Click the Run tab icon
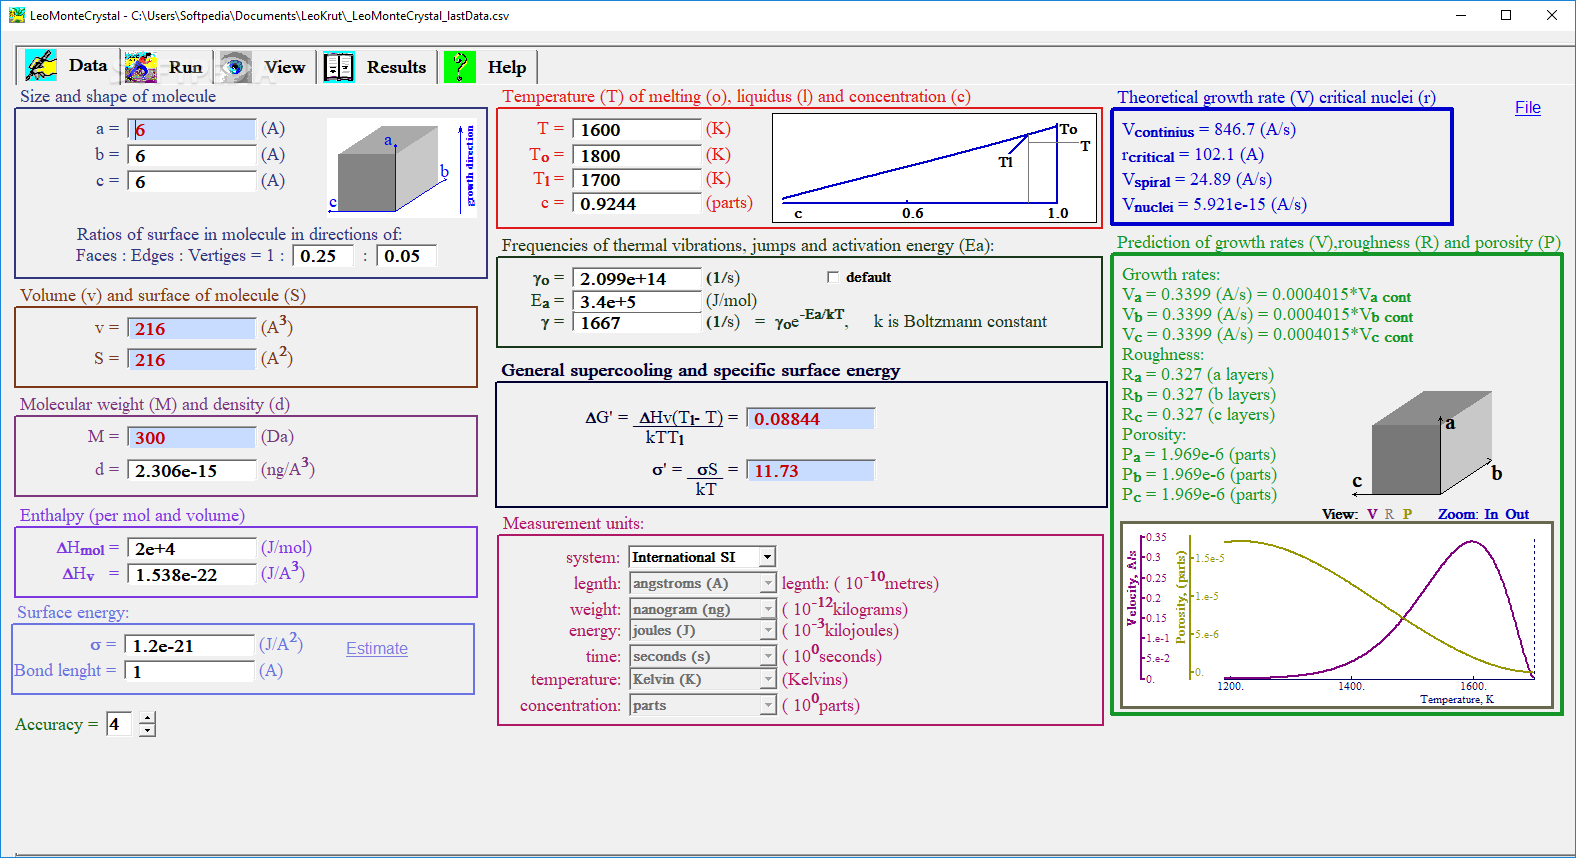This screenshot has width=1576, height=858. 141,67
